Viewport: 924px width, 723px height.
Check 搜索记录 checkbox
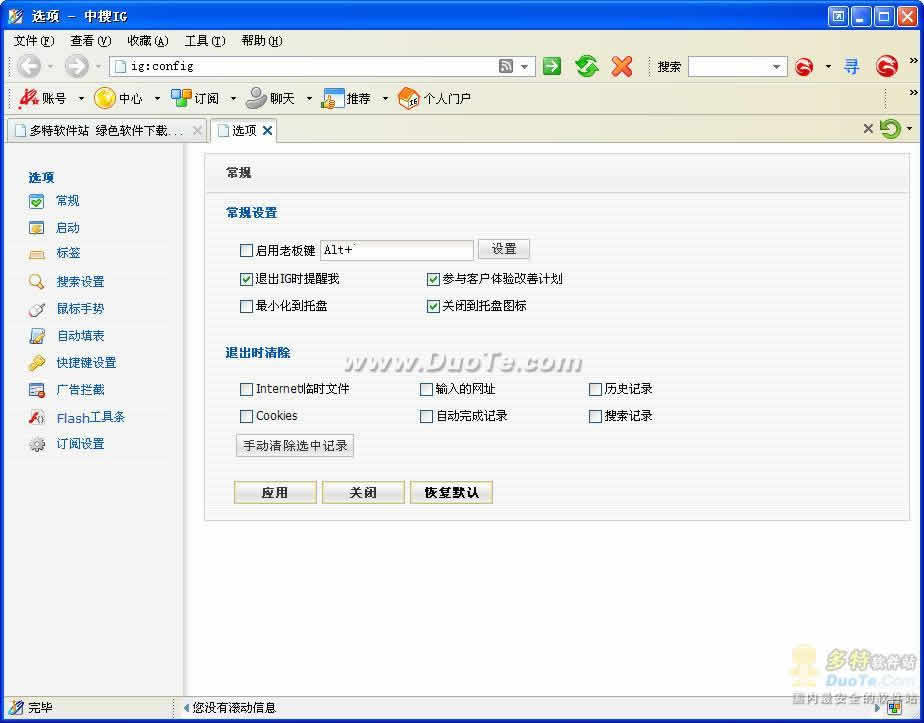(x=595, y=417)
